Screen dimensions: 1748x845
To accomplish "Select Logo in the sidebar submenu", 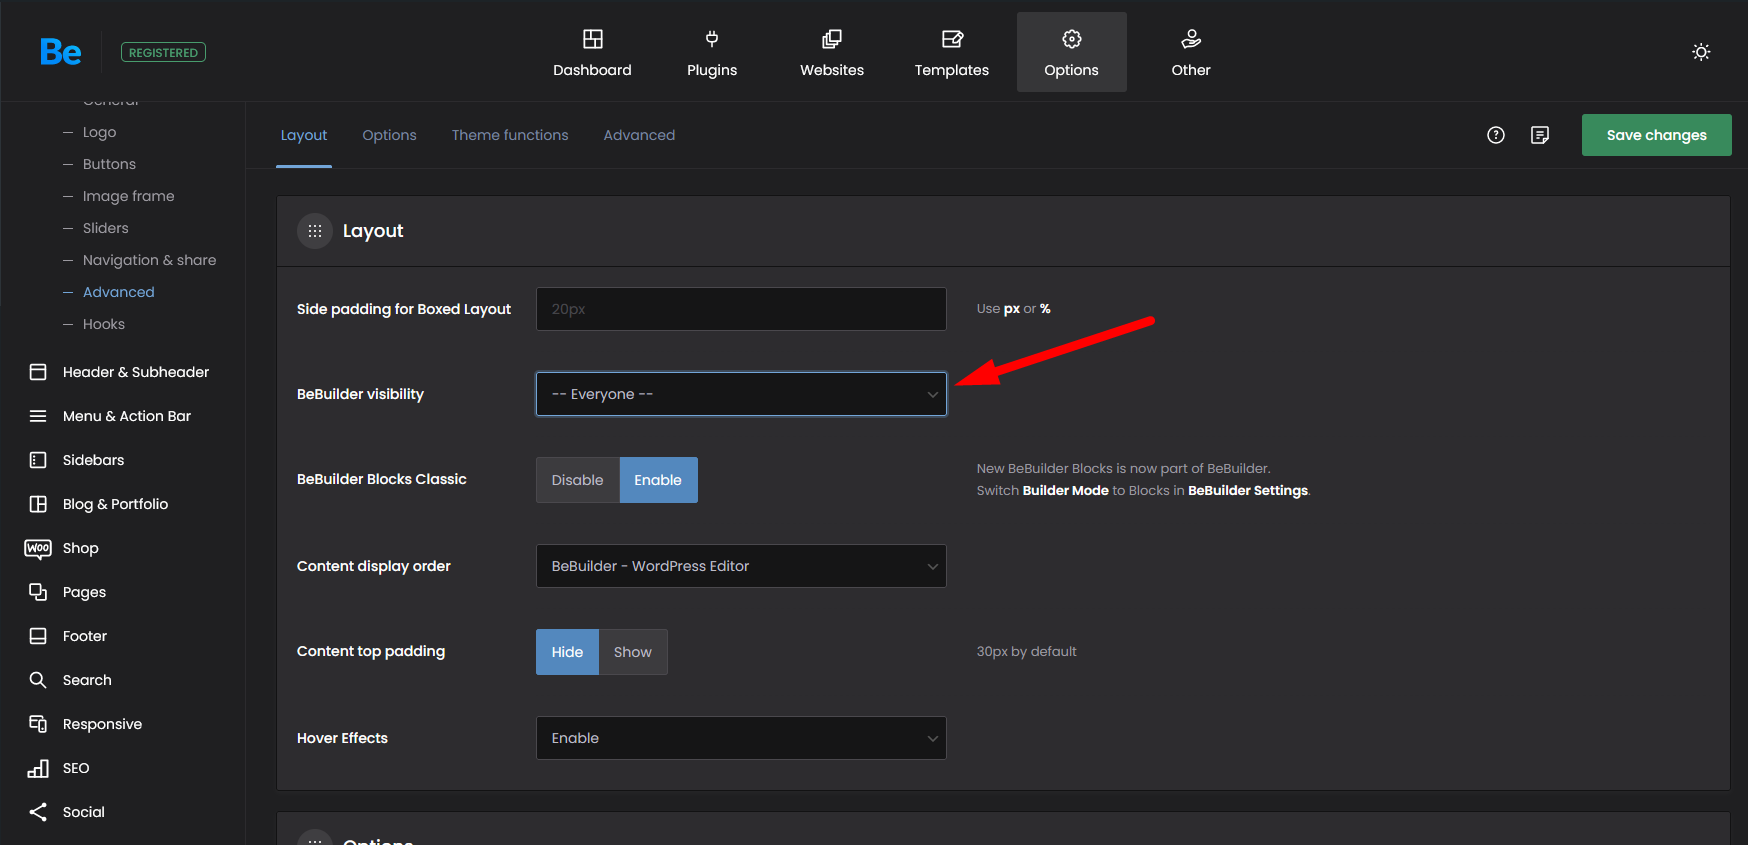I will tap(99, 132).
